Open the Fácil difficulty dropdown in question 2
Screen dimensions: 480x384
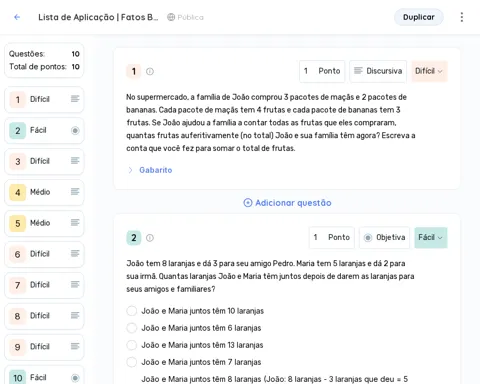(431, 238)
